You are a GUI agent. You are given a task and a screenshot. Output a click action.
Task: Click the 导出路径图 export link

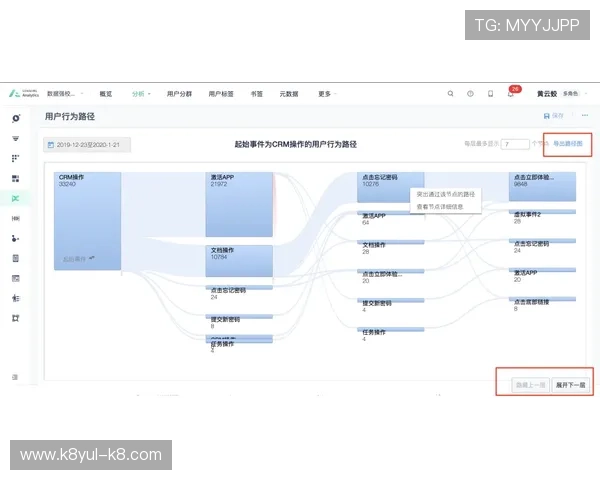point(568,144)
